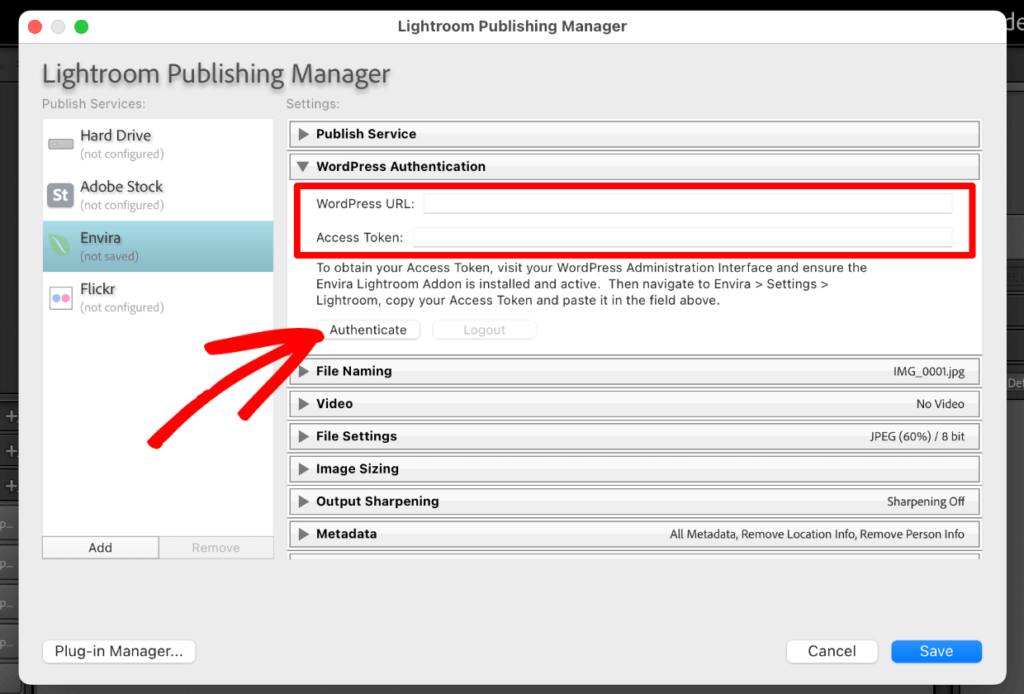Click the Remove publish service button
1024x694 pixels.
(x=216, y=547)
